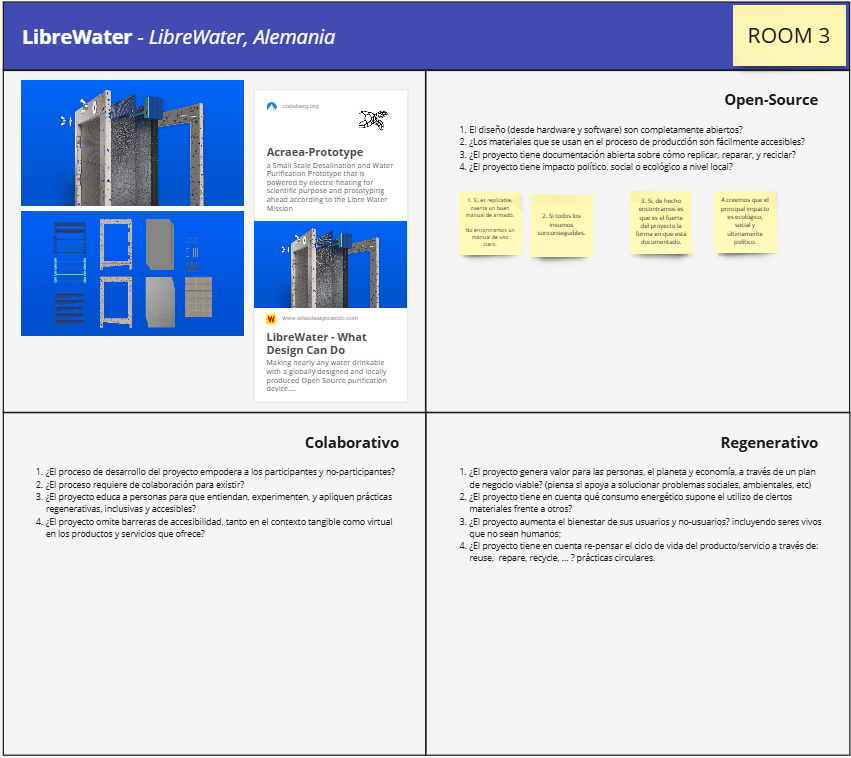The image size is (851, 758).
Task: Select the sticky note starting '1. Sí, es replicable'
Action: pyautogui.click(x=490, y=222)
